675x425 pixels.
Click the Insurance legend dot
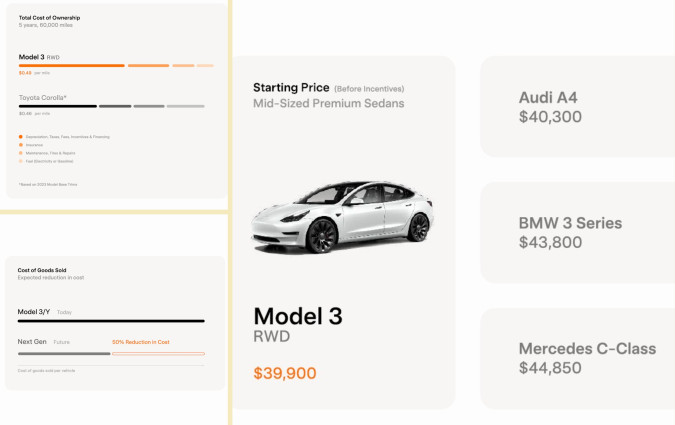click(20, 144)
